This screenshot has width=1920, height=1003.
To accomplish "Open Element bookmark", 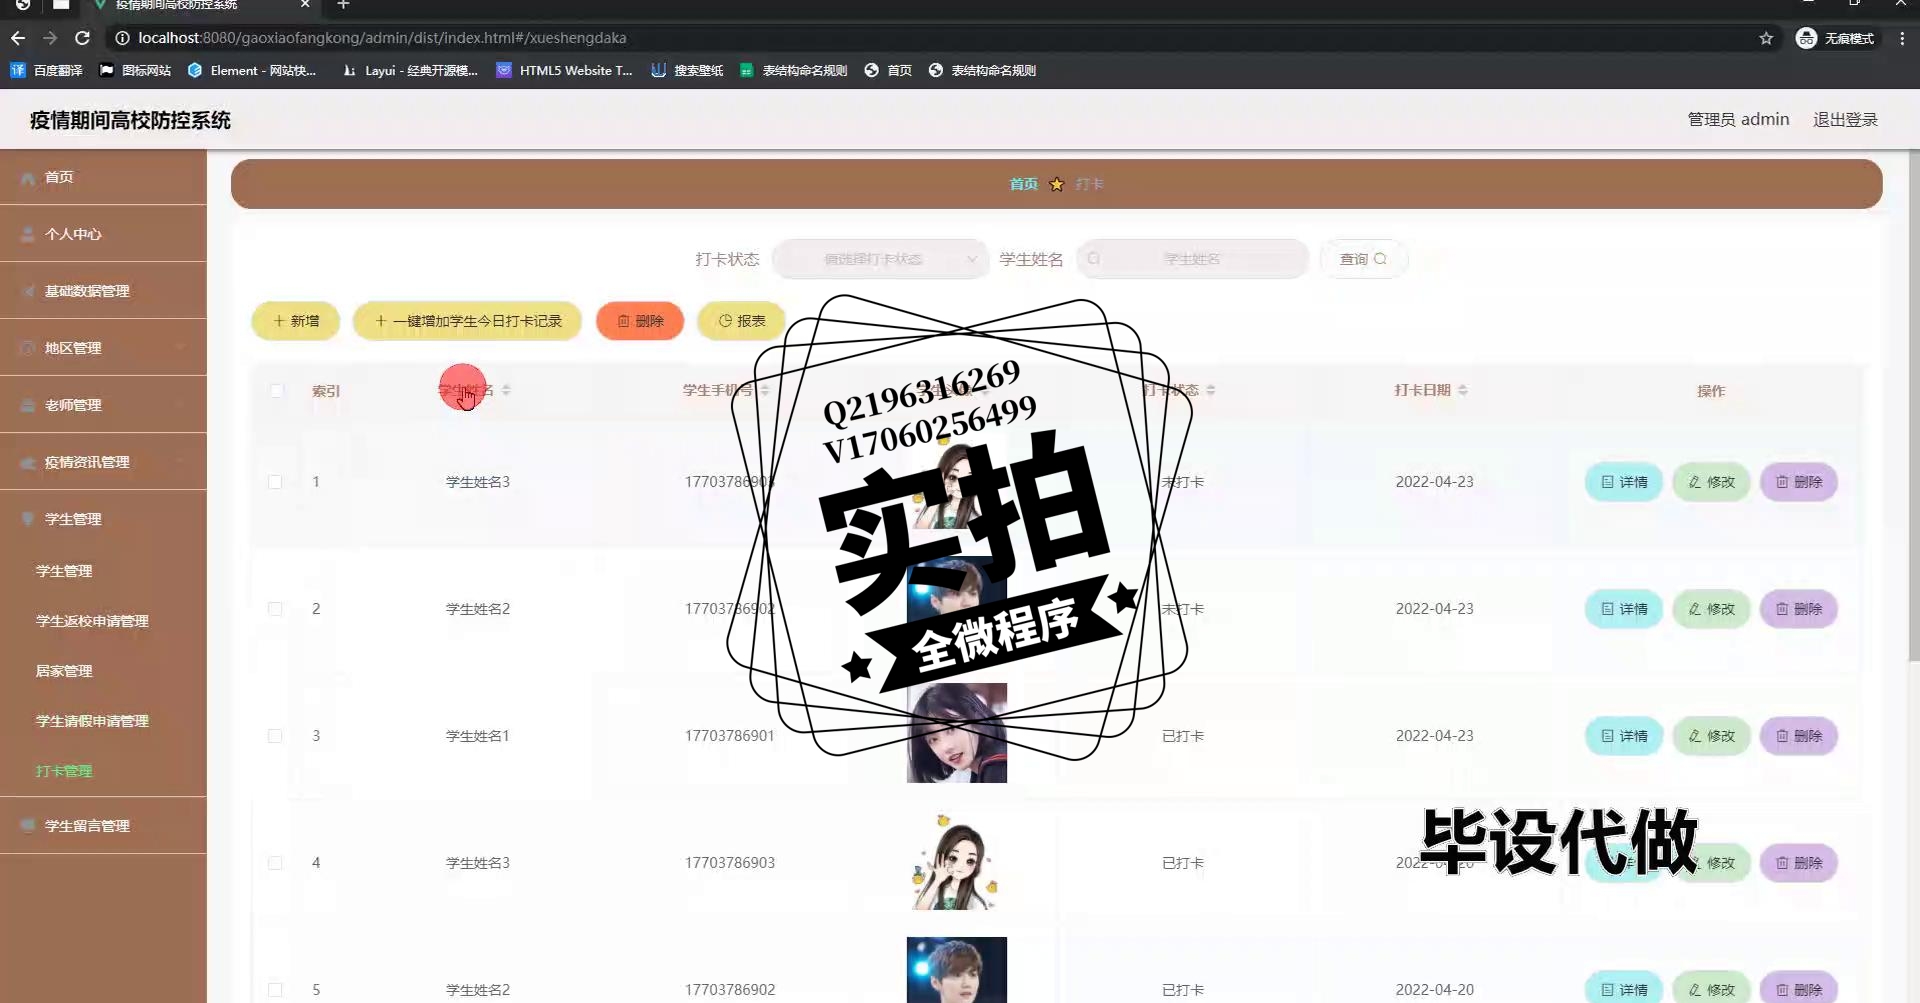I will point(252,70).
